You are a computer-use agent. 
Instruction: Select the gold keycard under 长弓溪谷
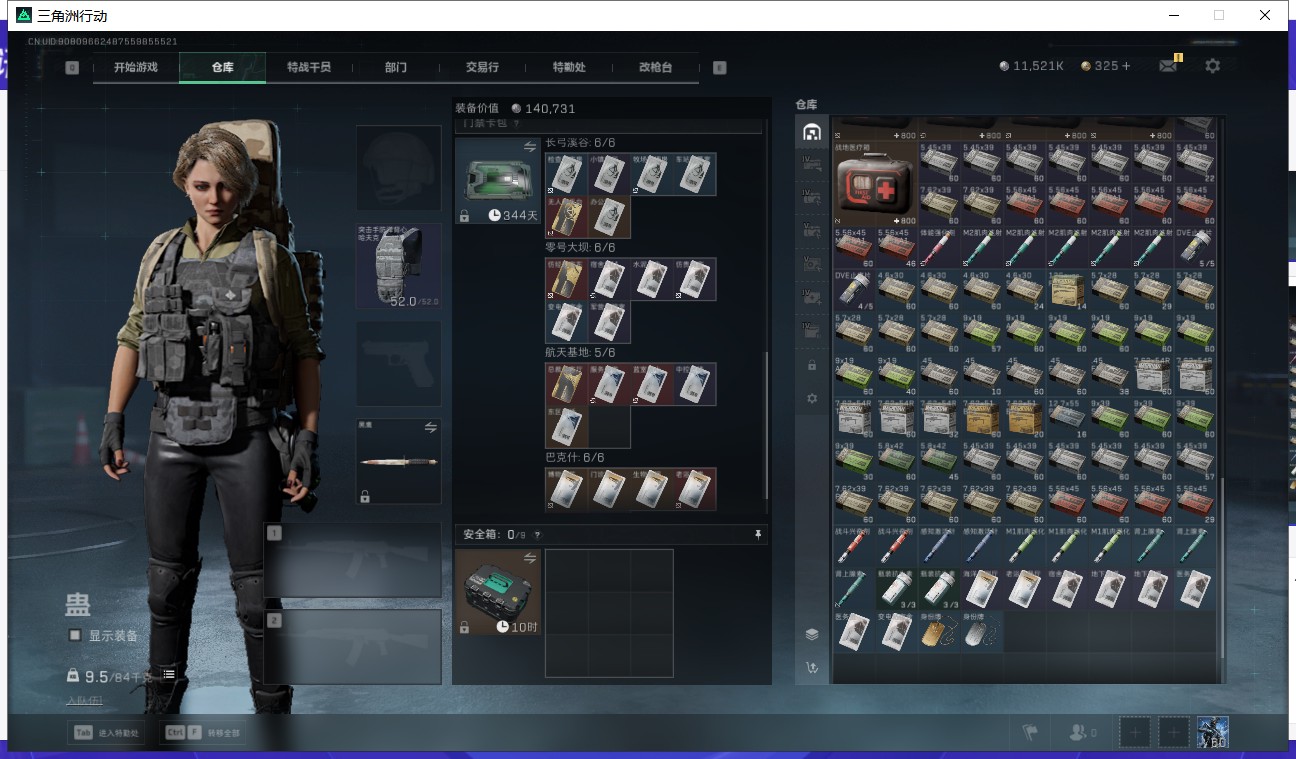[566, 216]
